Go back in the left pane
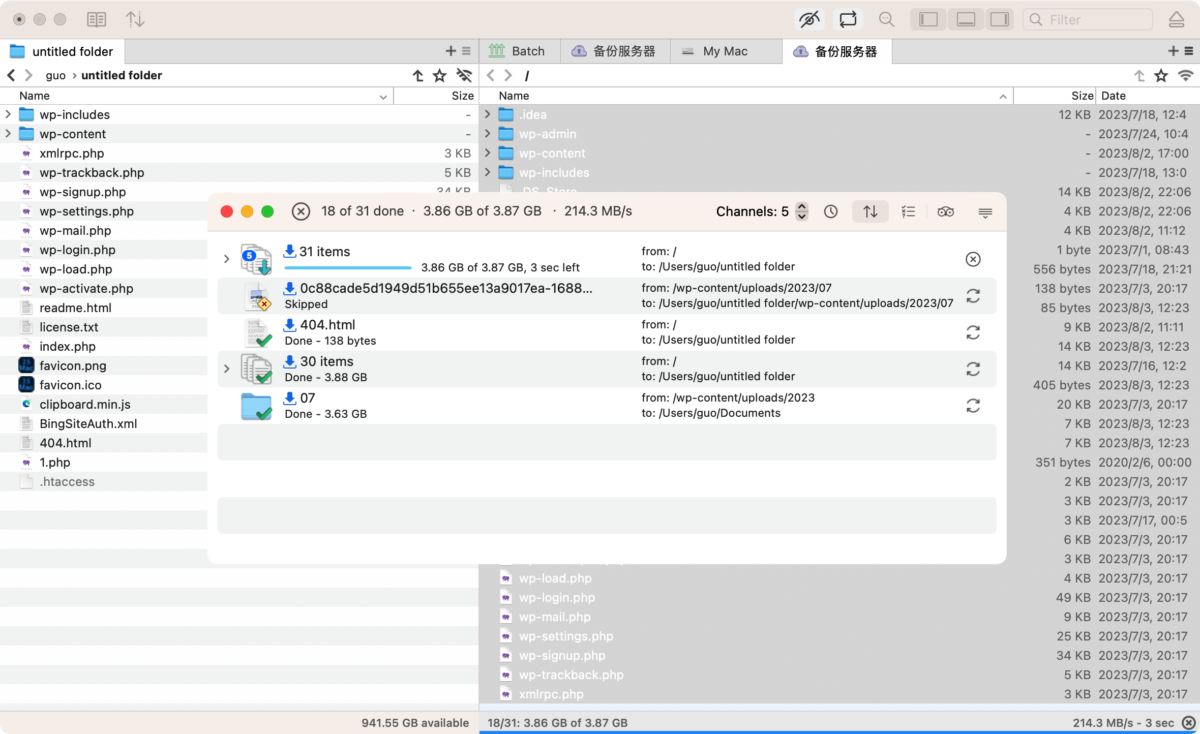This screenshot has width=1200, height=734. [x=11, y=75]
